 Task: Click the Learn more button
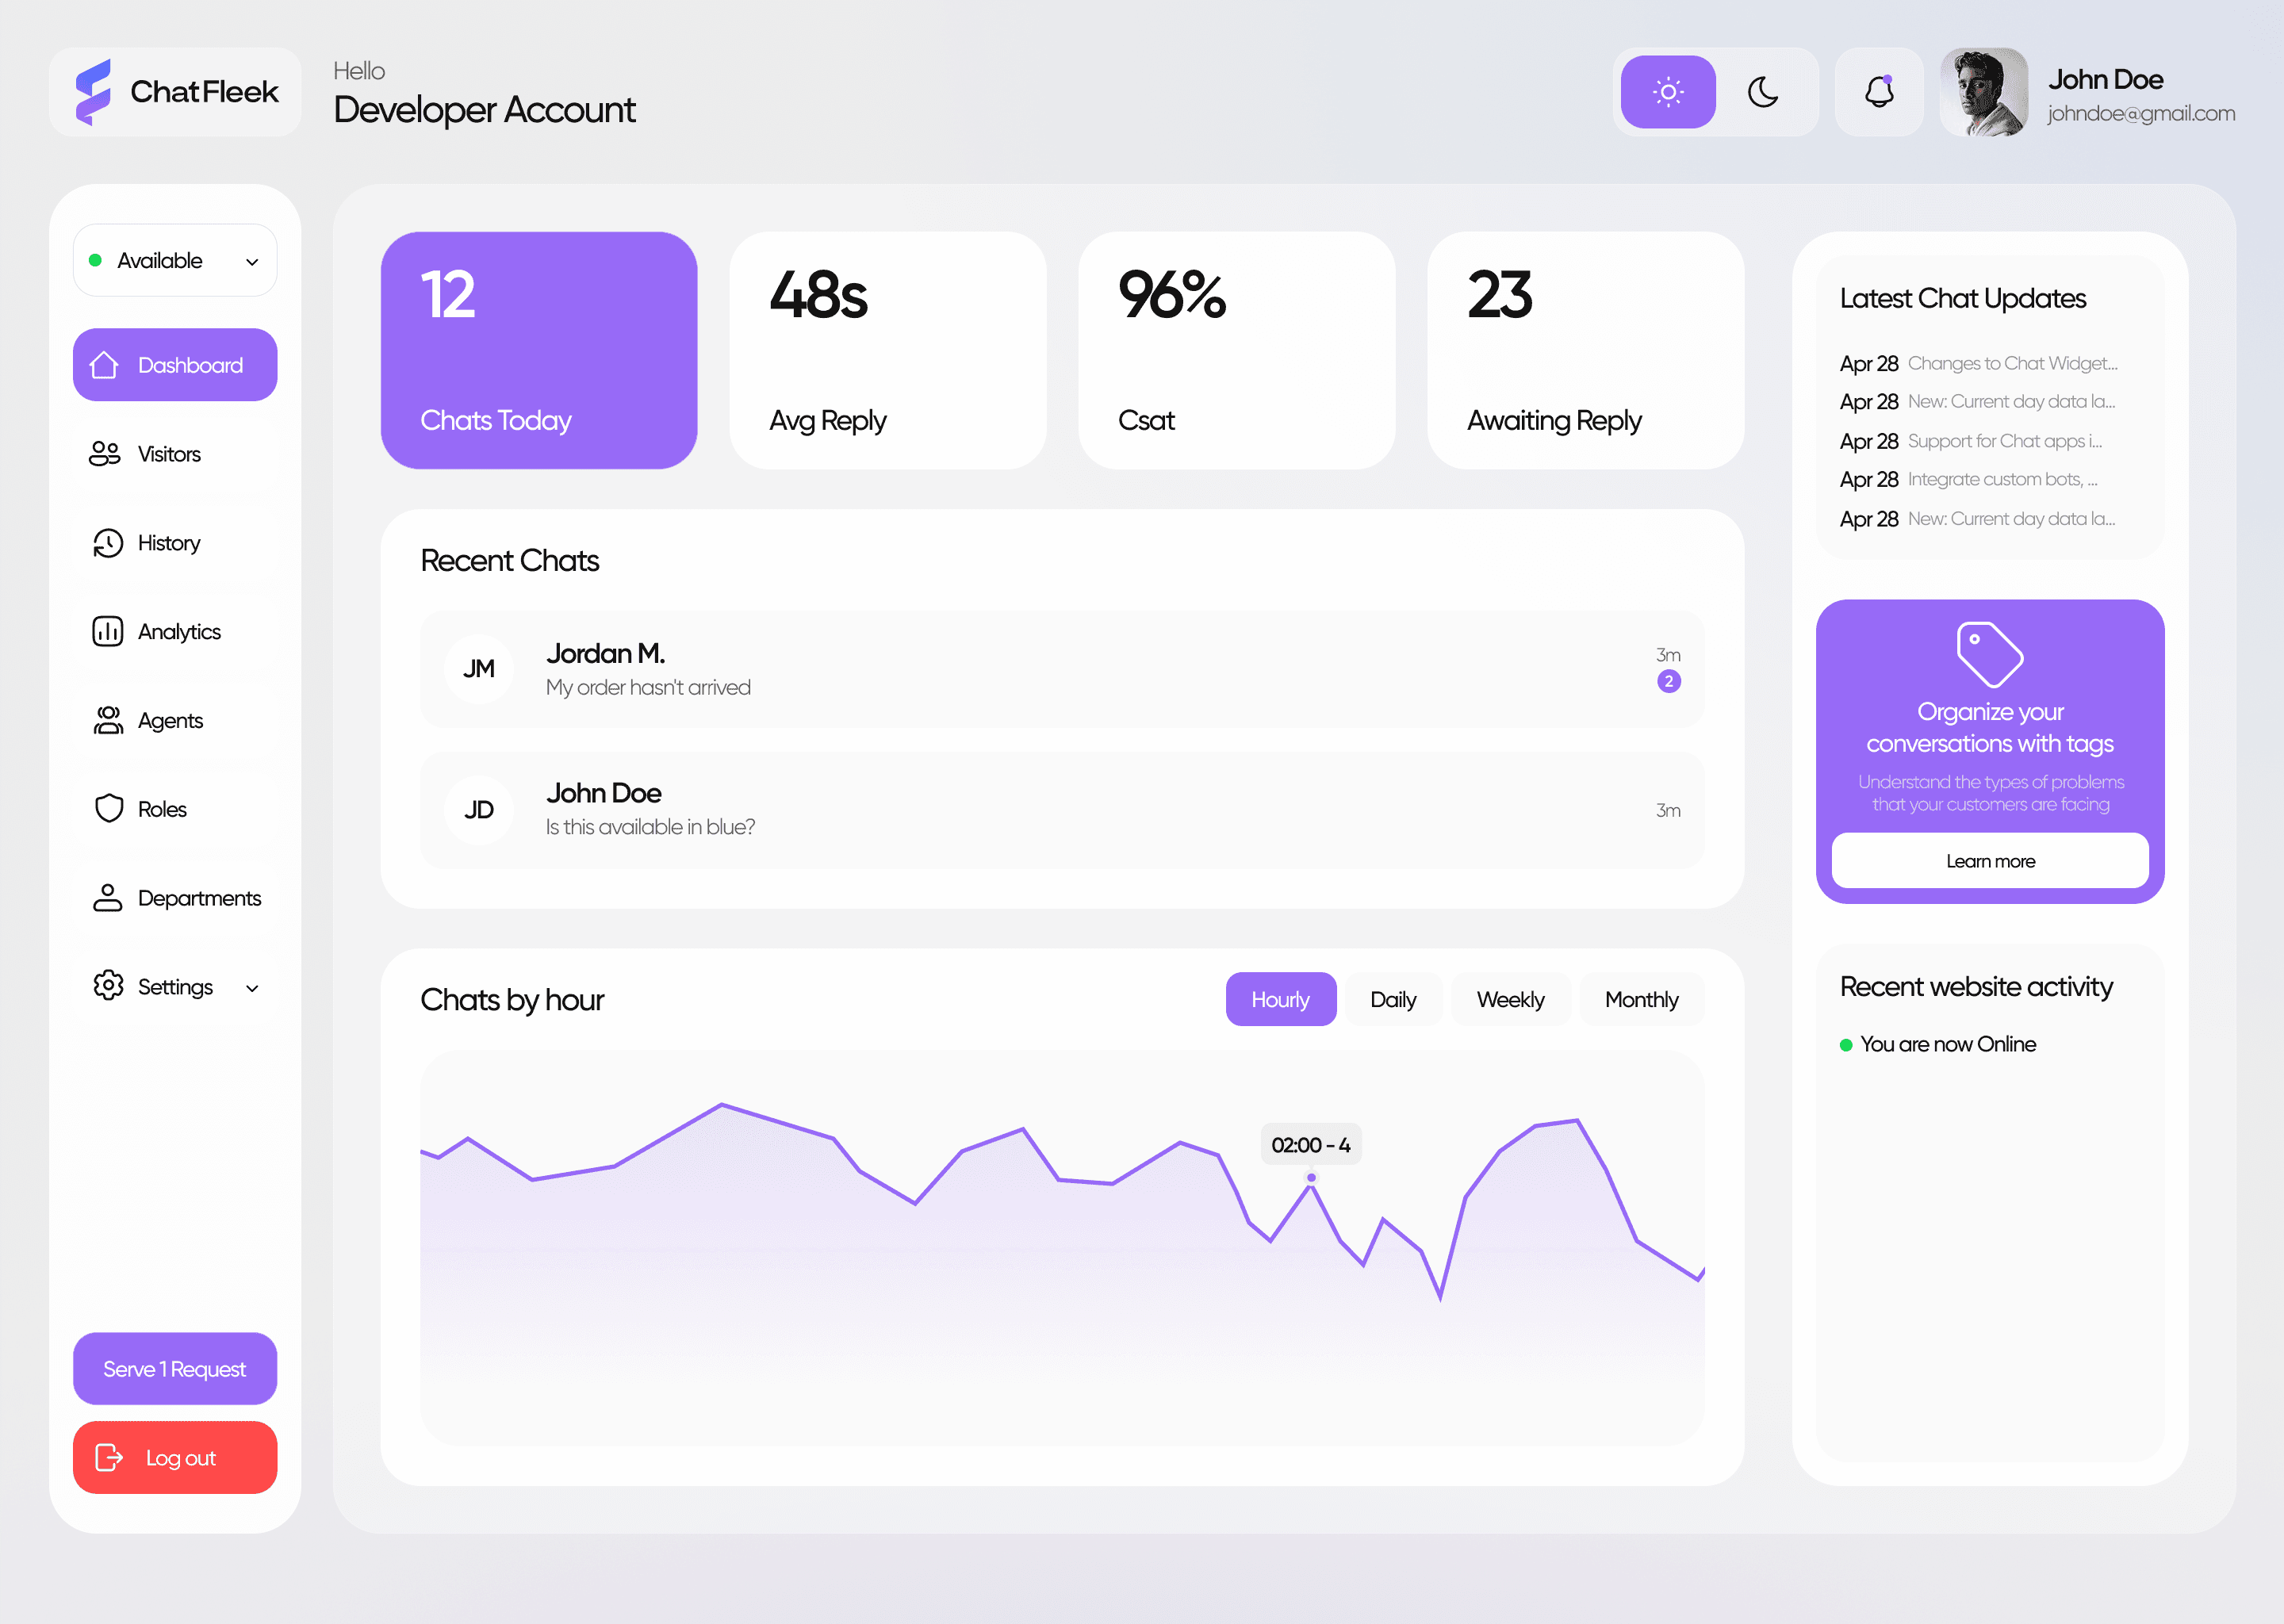(x=1990, y=861)
